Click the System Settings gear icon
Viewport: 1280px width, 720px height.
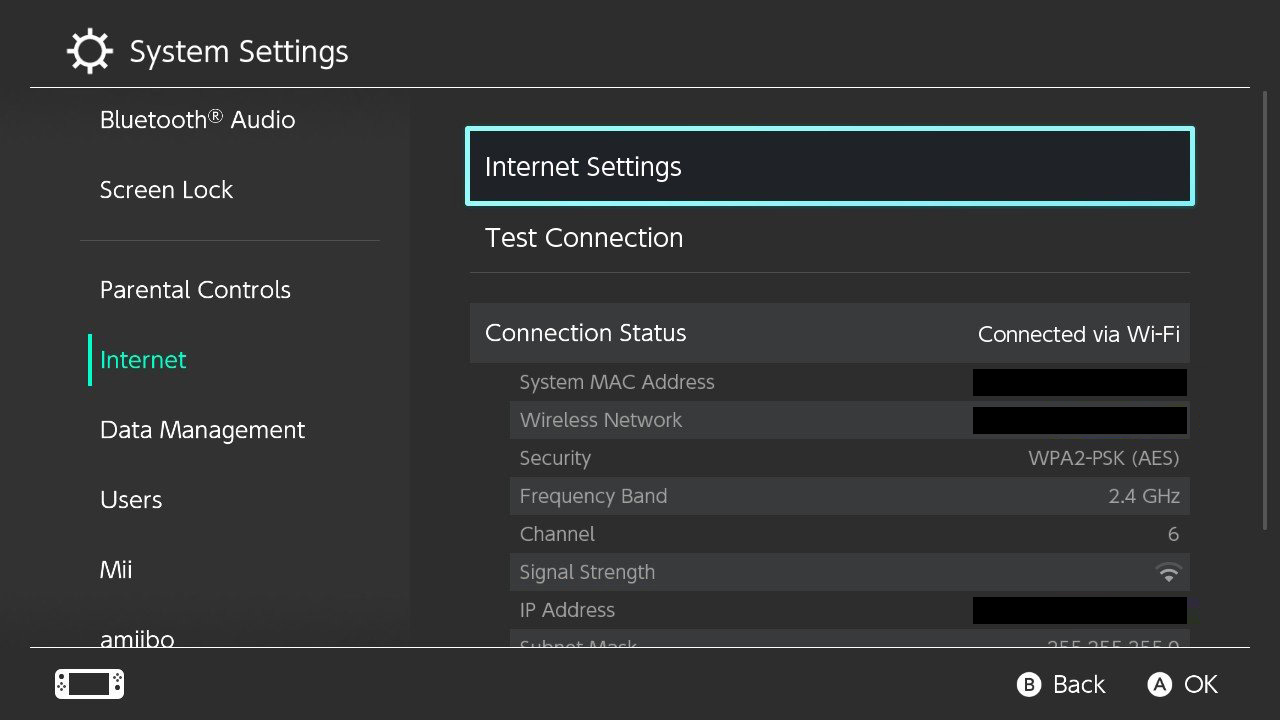point(89,51)
